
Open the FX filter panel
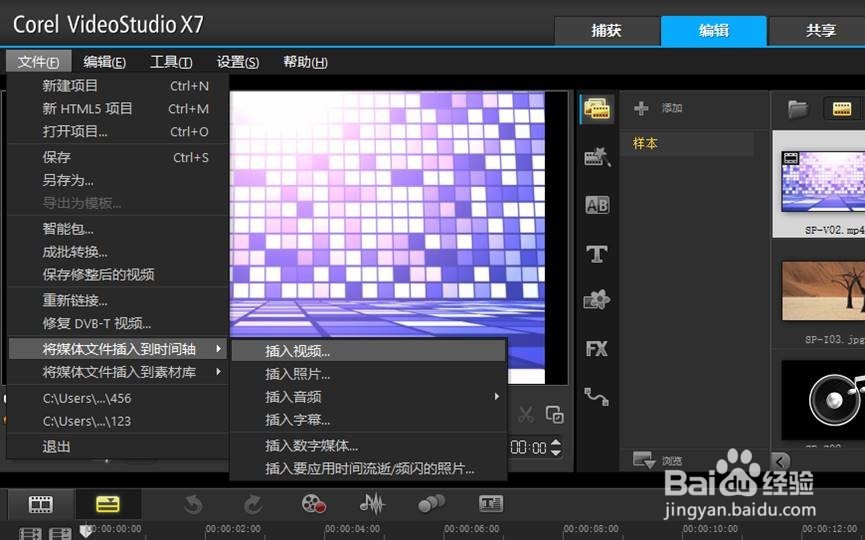pos(597,349)
